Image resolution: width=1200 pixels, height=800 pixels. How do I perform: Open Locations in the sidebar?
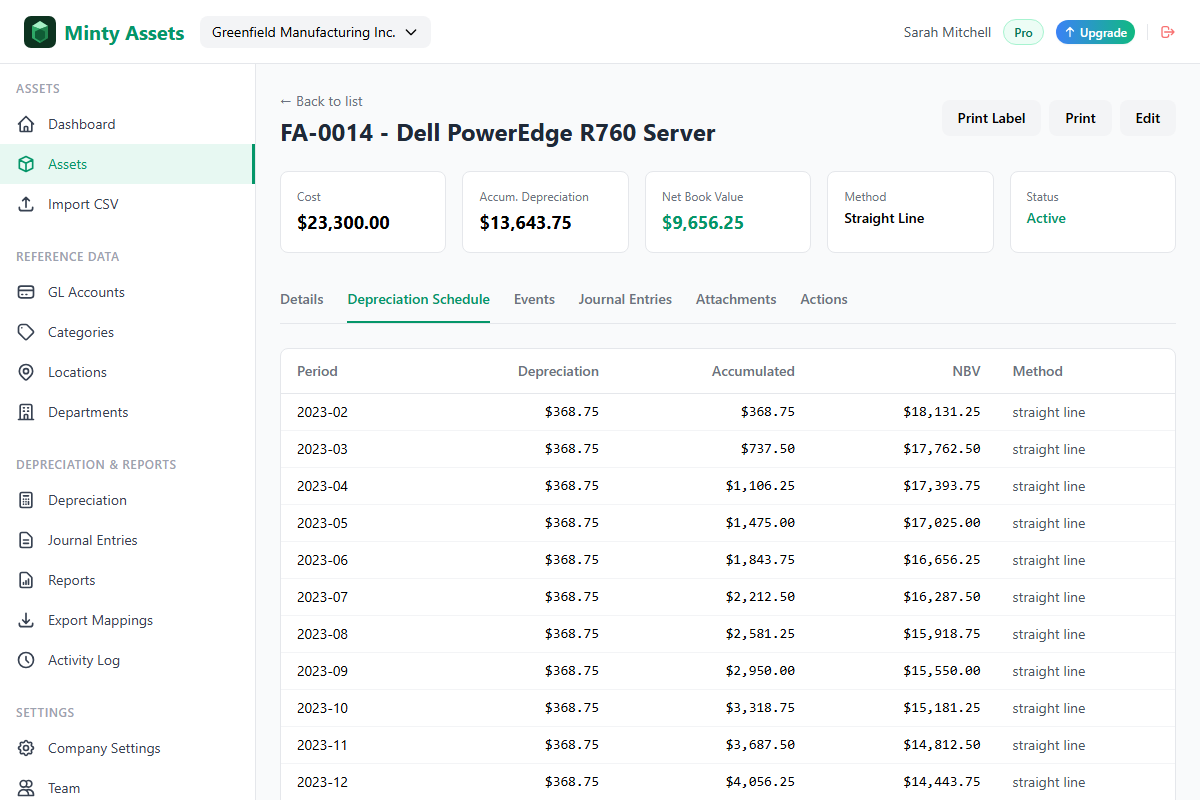[127, 372]
